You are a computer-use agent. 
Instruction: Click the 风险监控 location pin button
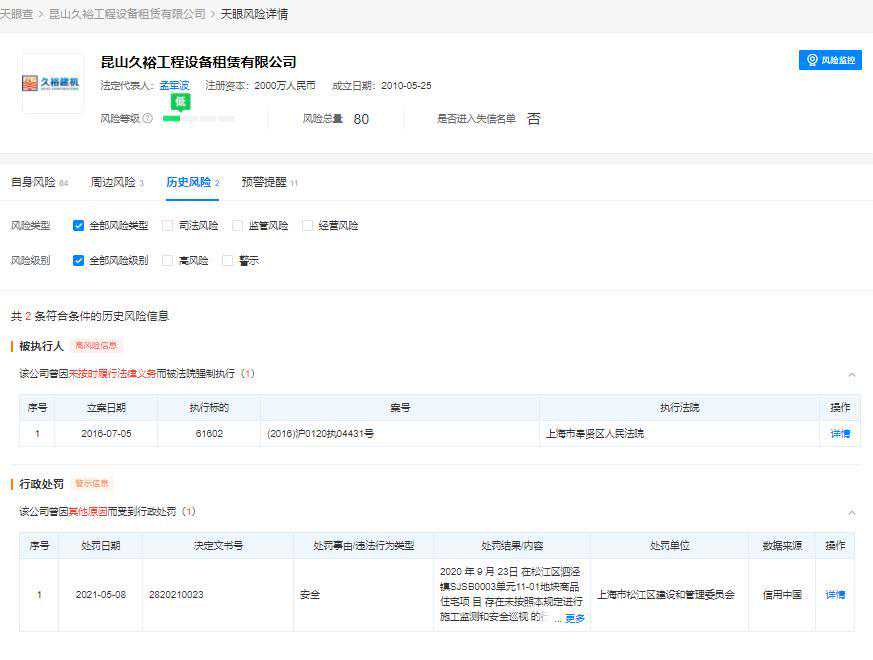(830, 60)
